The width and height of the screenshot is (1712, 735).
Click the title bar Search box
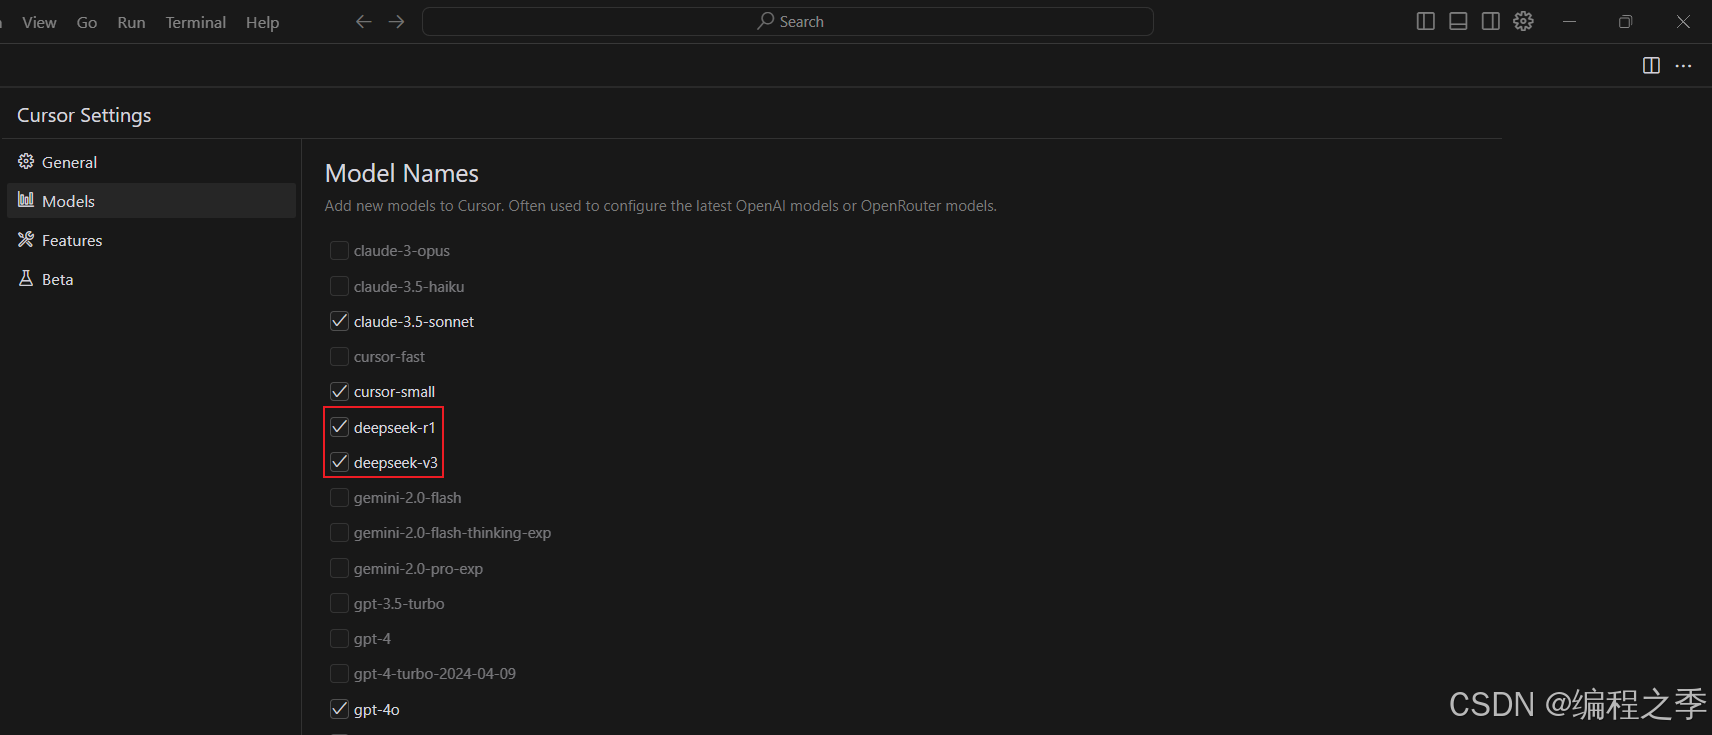(x=788, y=21)
